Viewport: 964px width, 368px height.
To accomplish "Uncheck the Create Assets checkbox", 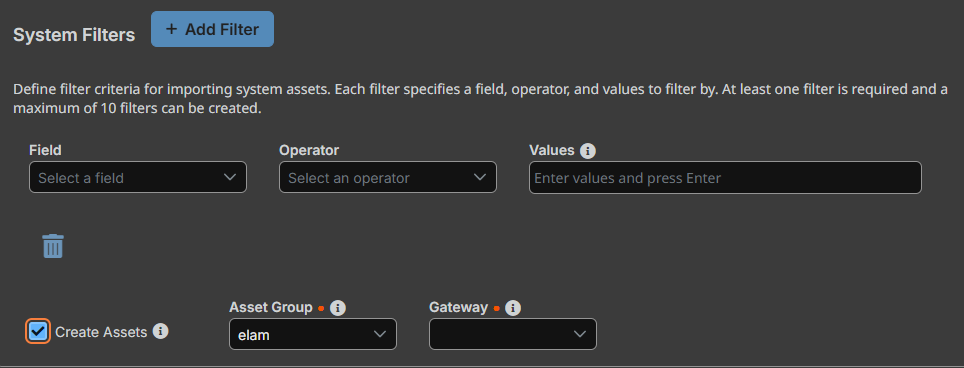I will click(x=38, y=332).
